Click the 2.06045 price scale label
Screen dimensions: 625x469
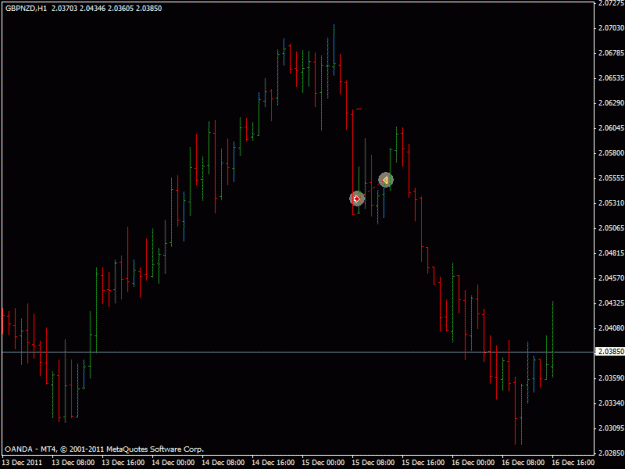click(x=611, y=128)
